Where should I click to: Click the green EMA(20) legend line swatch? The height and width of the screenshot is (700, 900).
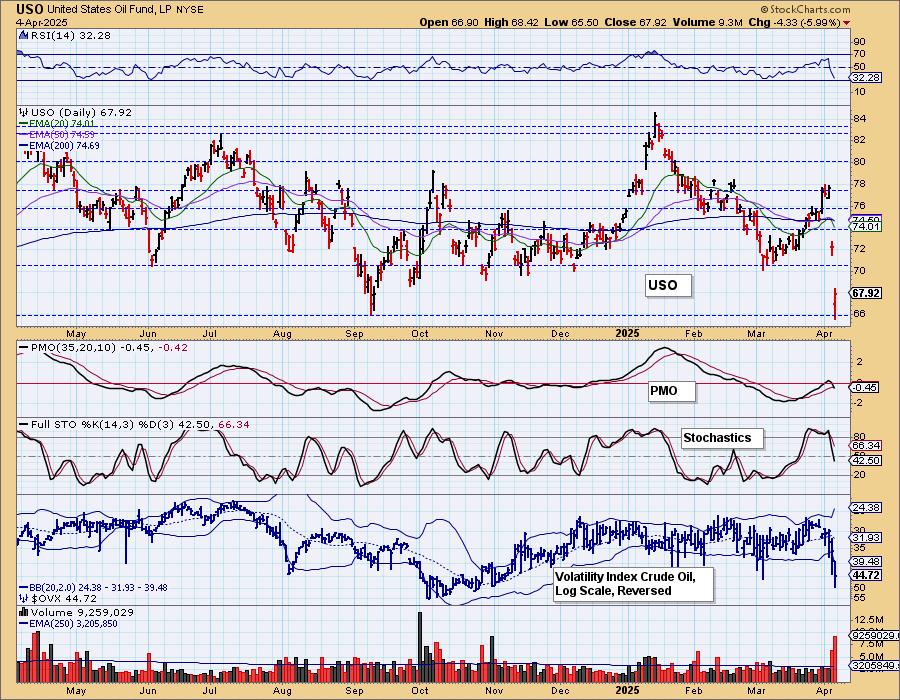[23, 123]
